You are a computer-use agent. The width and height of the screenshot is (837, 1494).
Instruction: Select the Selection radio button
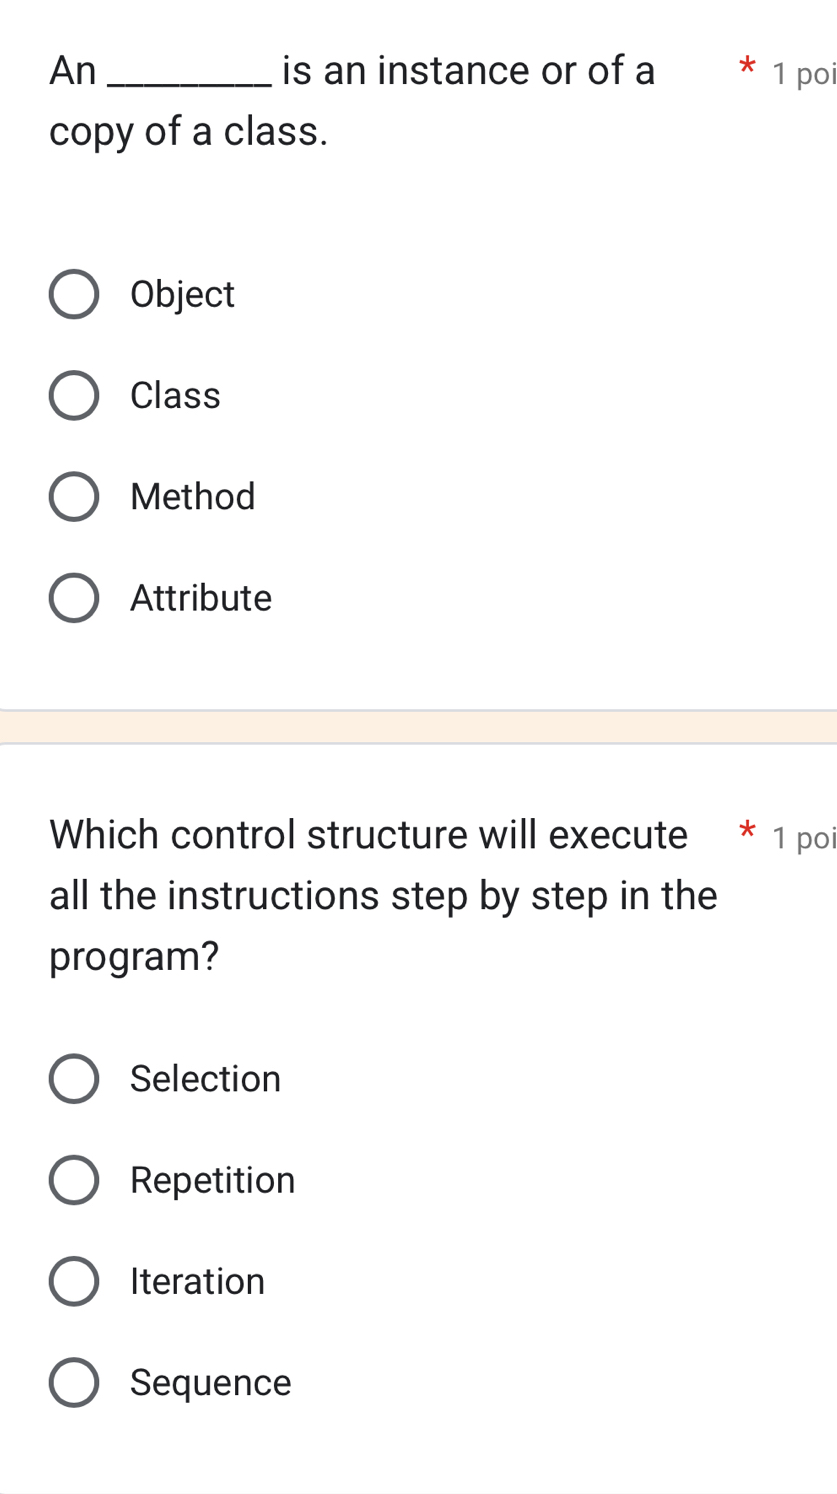tap(74, 1079)
